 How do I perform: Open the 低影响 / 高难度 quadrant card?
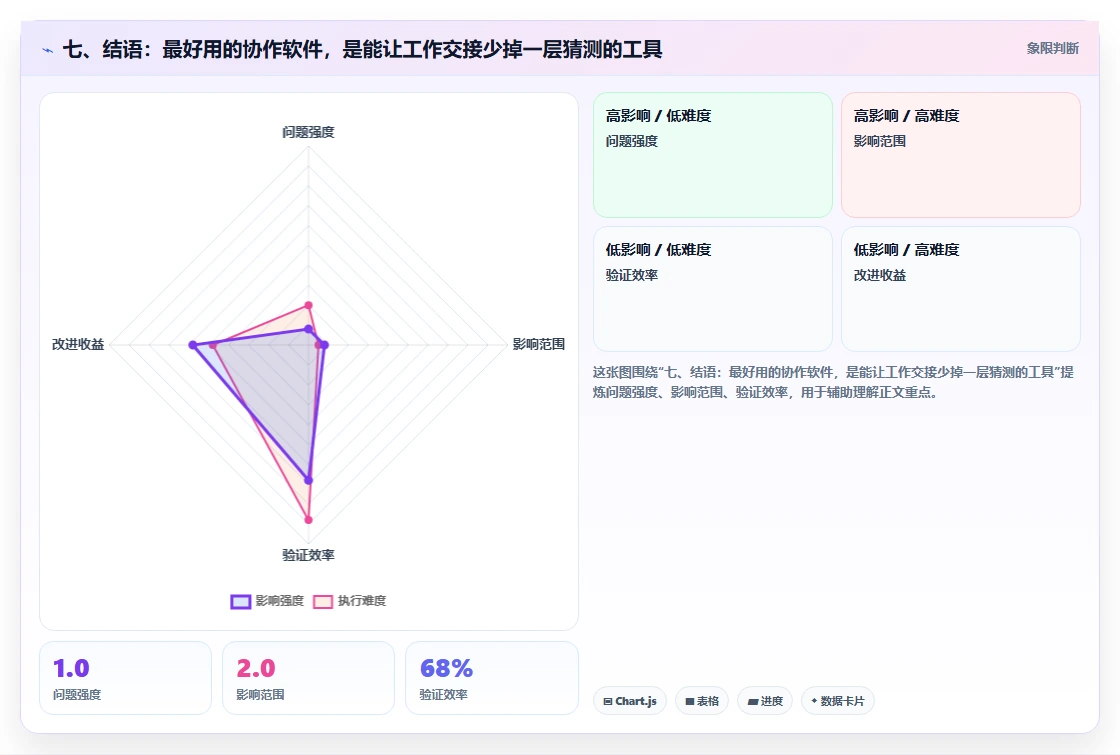click(x=961, y=289)
